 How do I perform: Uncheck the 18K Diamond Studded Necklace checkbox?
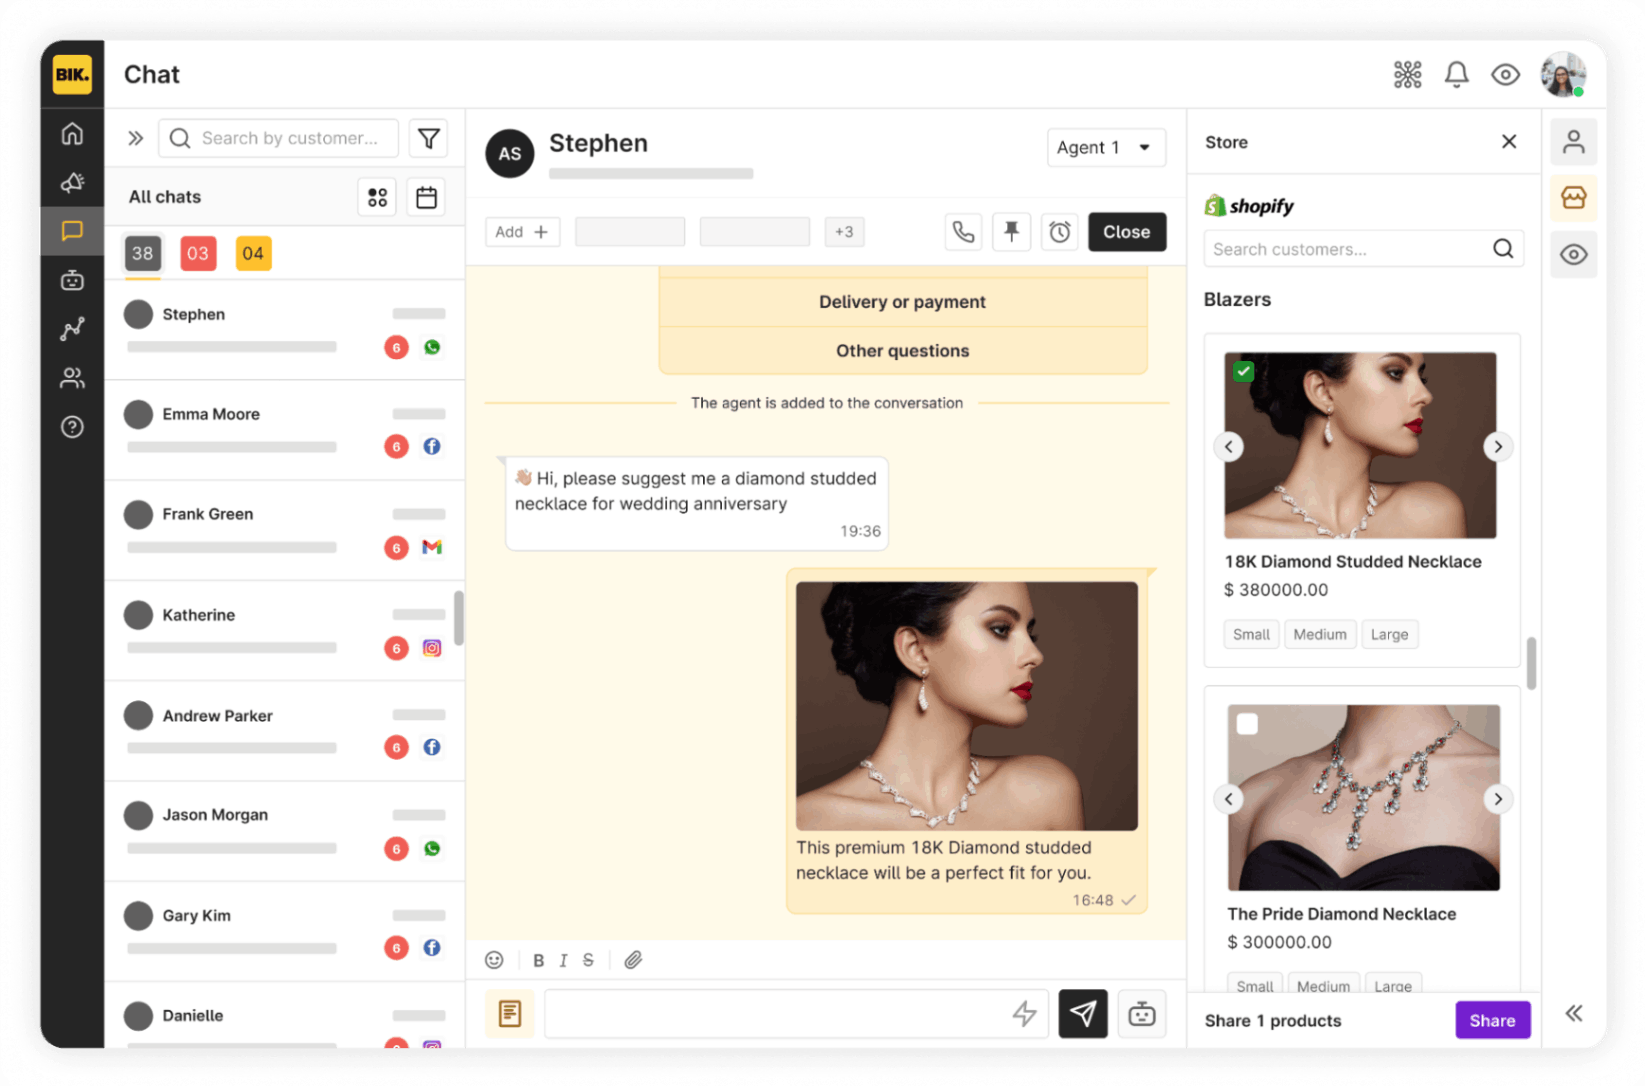[x=1243, y=371]
